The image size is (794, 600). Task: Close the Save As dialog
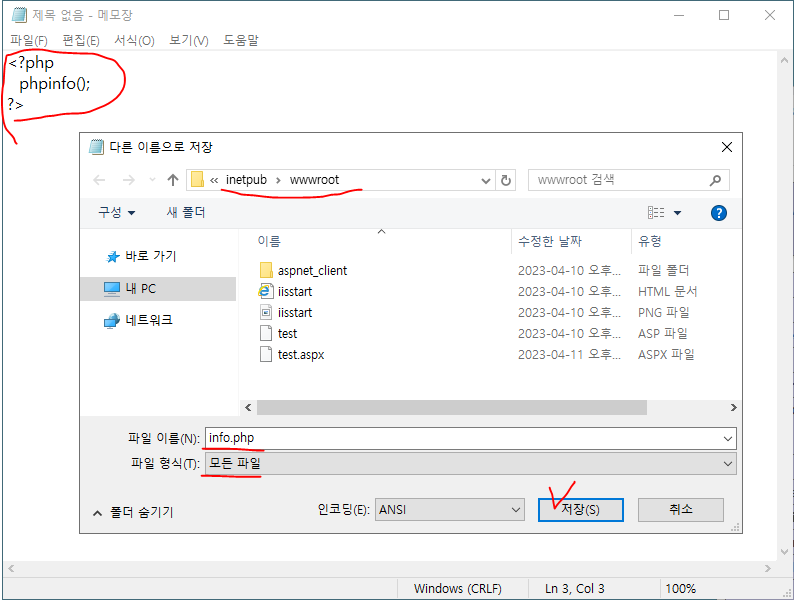click(727, 147)
